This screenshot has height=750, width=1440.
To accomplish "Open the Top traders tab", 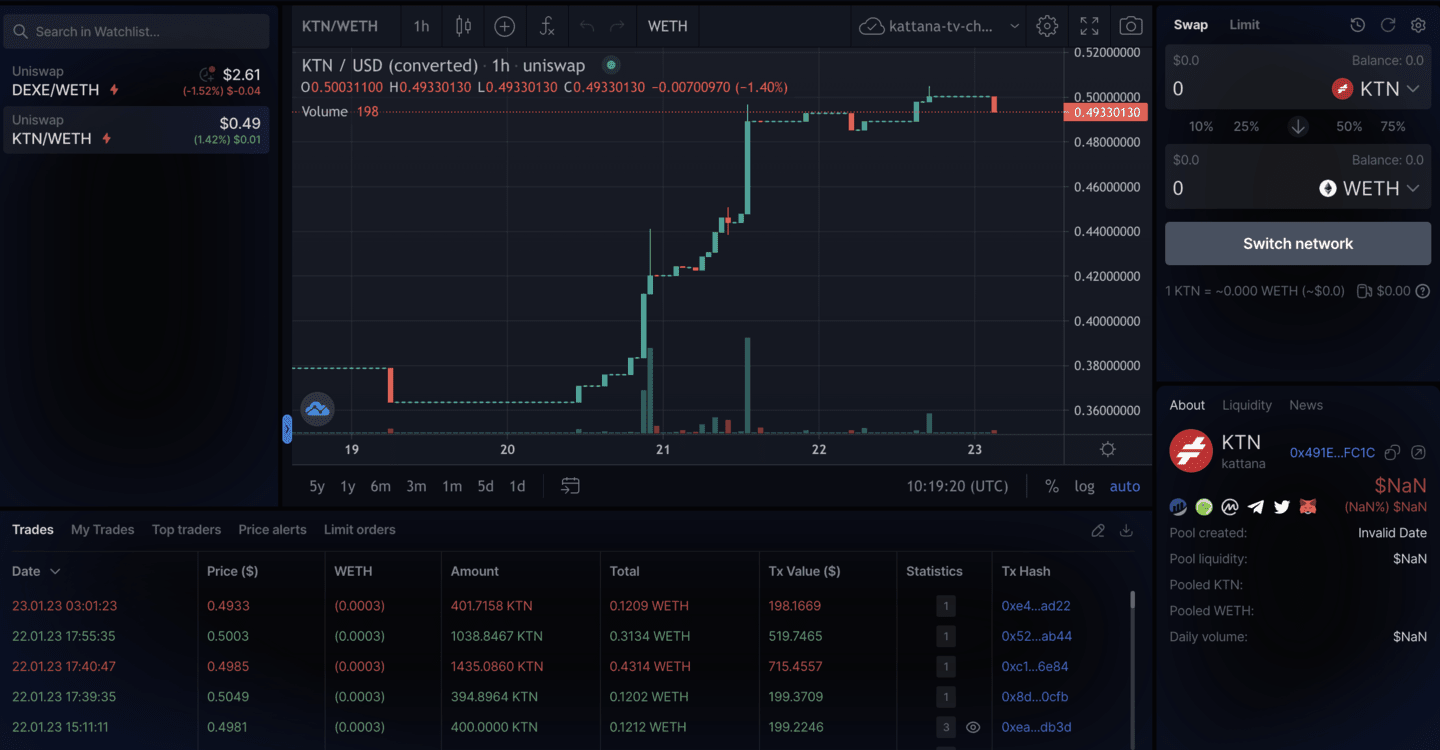I will pyautogui.click(x=186, y=530).
